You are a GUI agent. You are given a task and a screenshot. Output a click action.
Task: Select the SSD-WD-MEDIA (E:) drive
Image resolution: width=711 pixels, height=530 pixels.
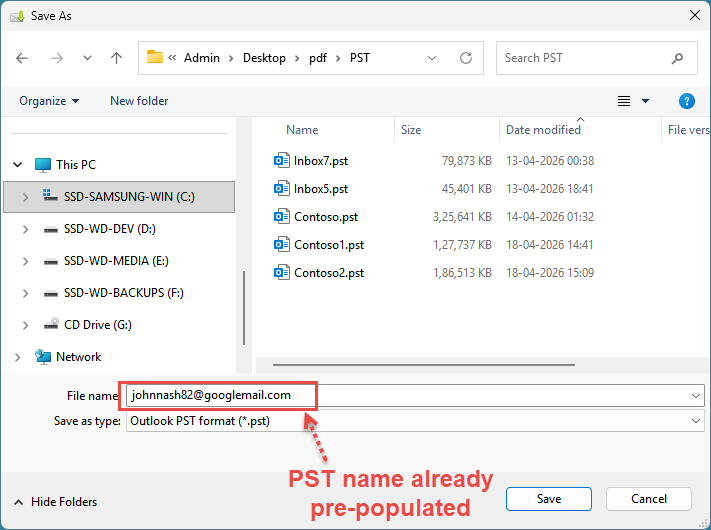(x=116, y=261)
